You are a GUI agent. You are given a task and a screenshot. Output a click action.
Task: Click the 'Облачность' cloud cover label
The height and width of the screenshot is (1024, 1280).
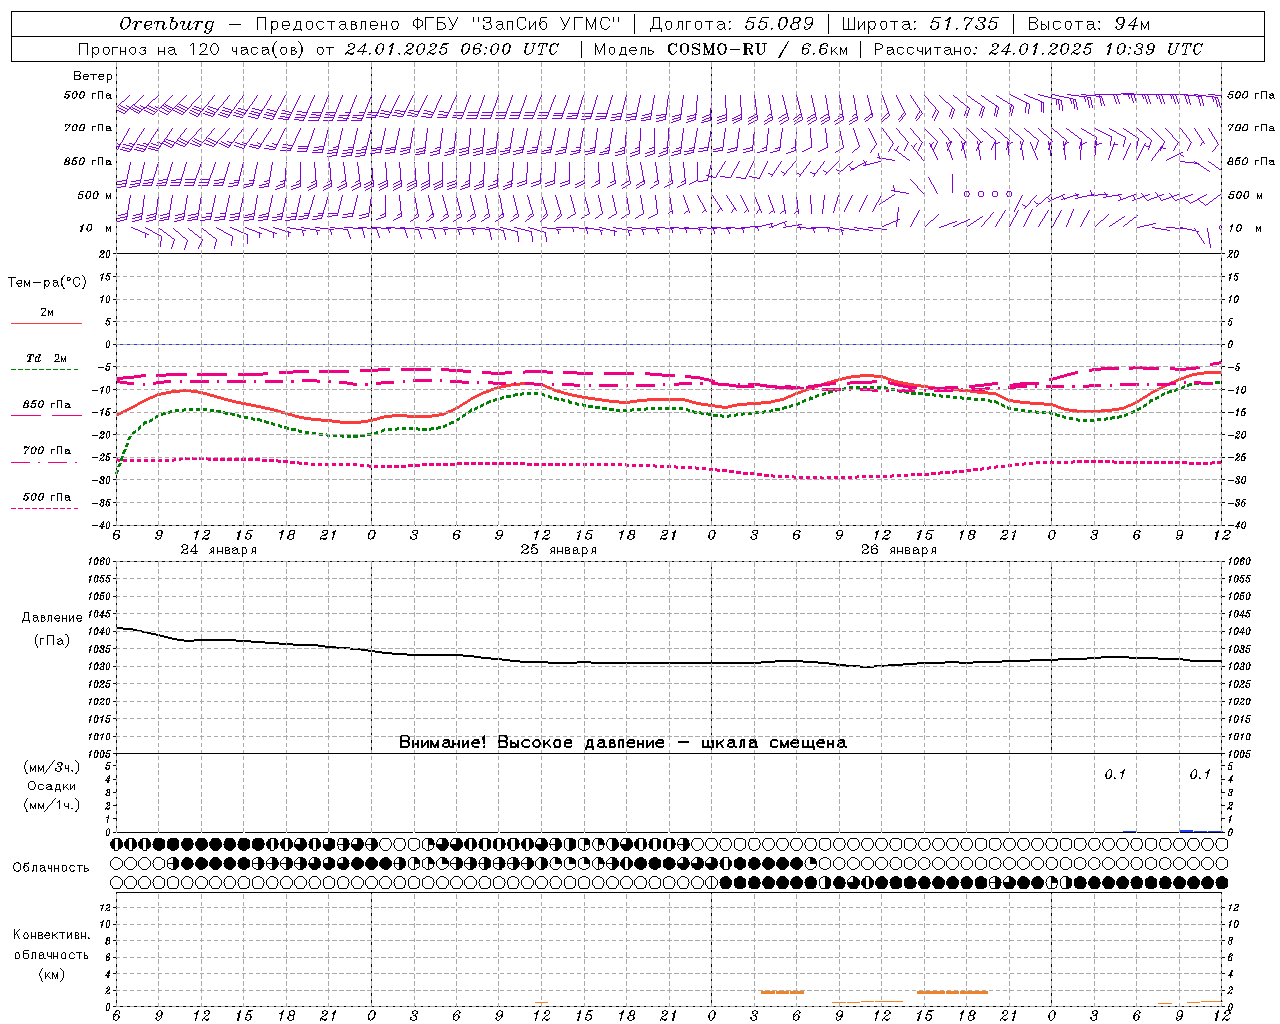[51, 867]
